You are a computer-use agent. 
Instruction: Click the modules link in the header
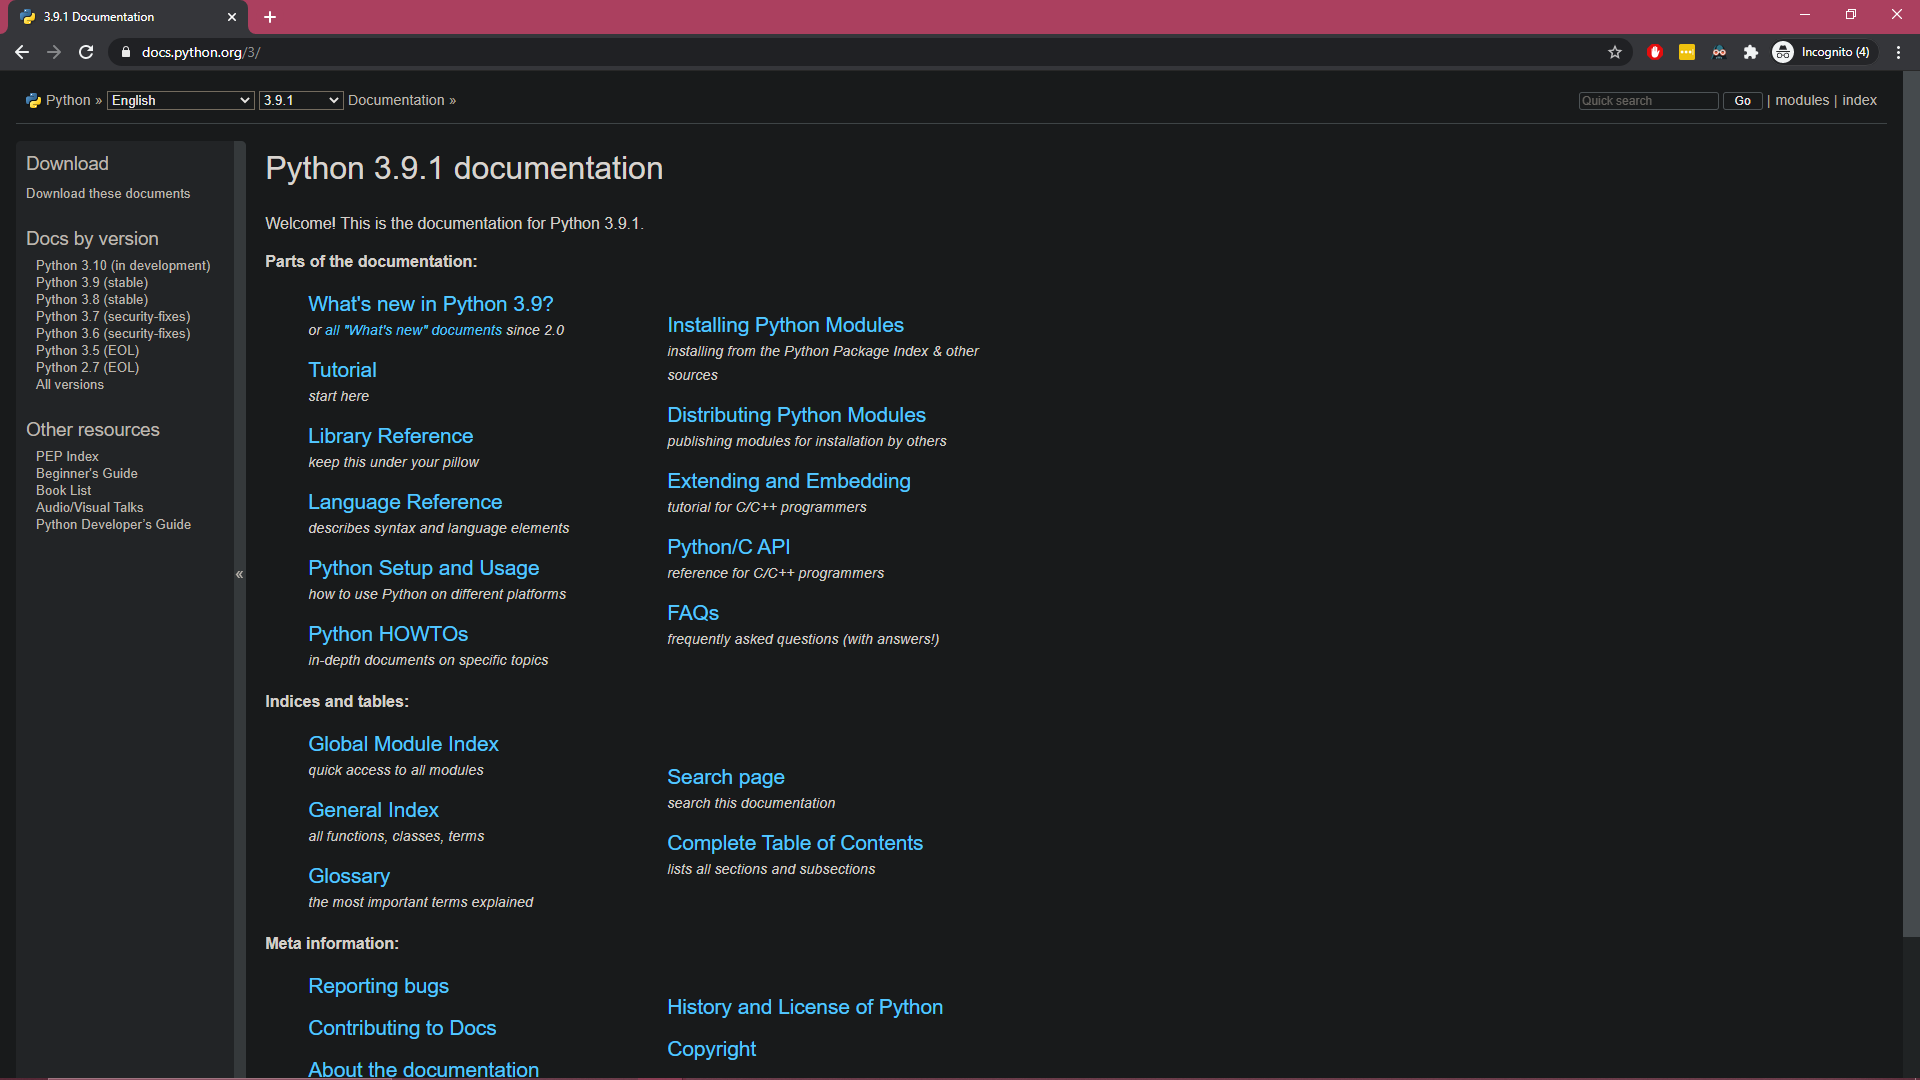(x=1802, y=100)
